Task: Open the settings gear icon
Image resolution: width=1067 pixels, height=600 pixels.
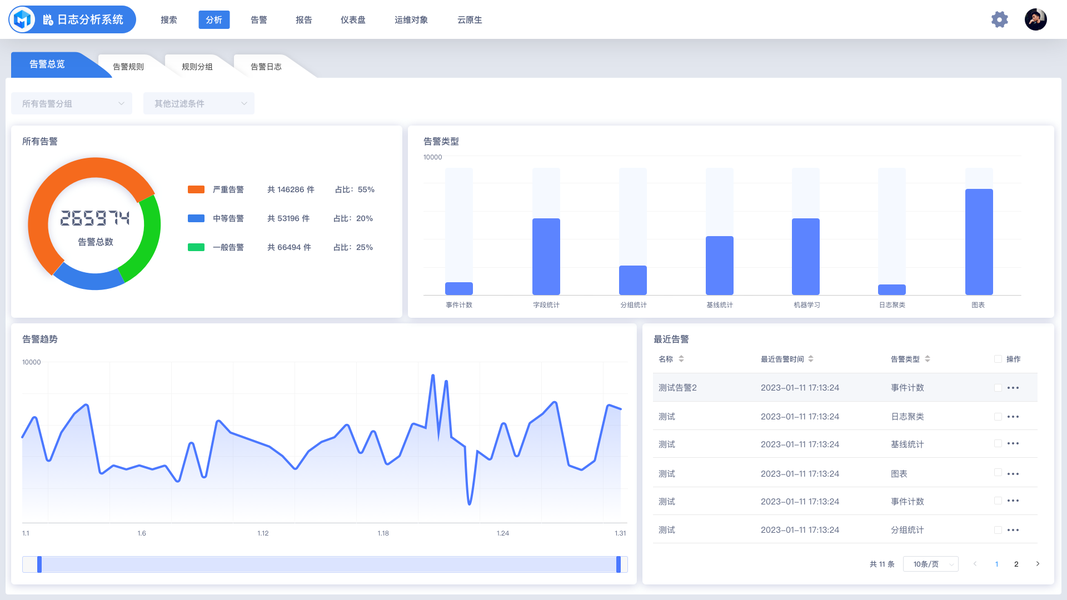Action: [999, 19]
